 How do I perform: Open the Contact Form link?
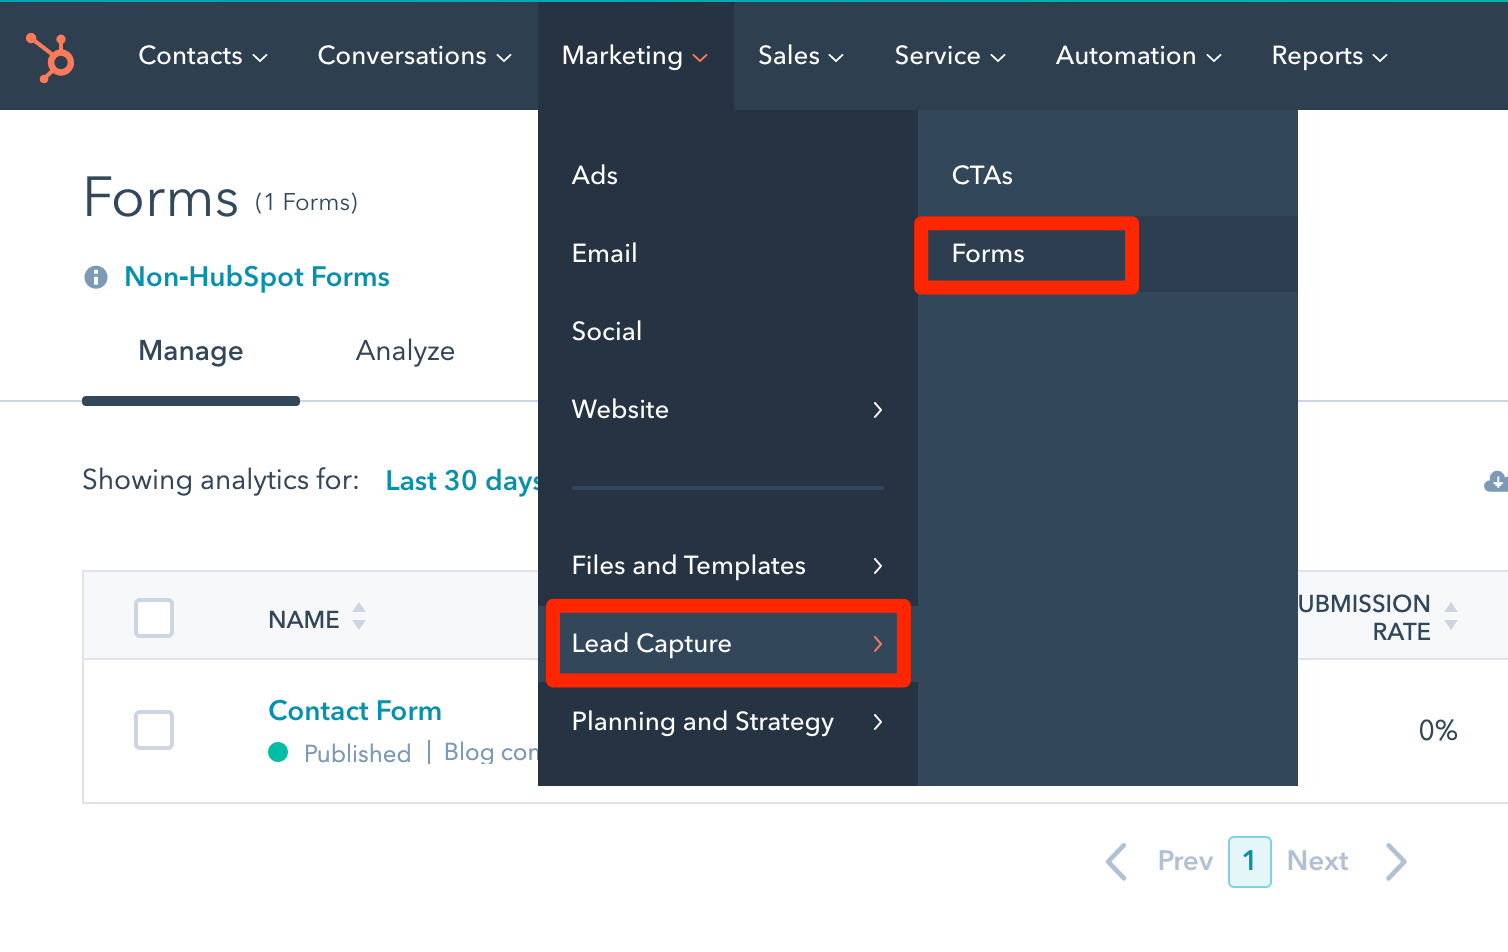355,711
